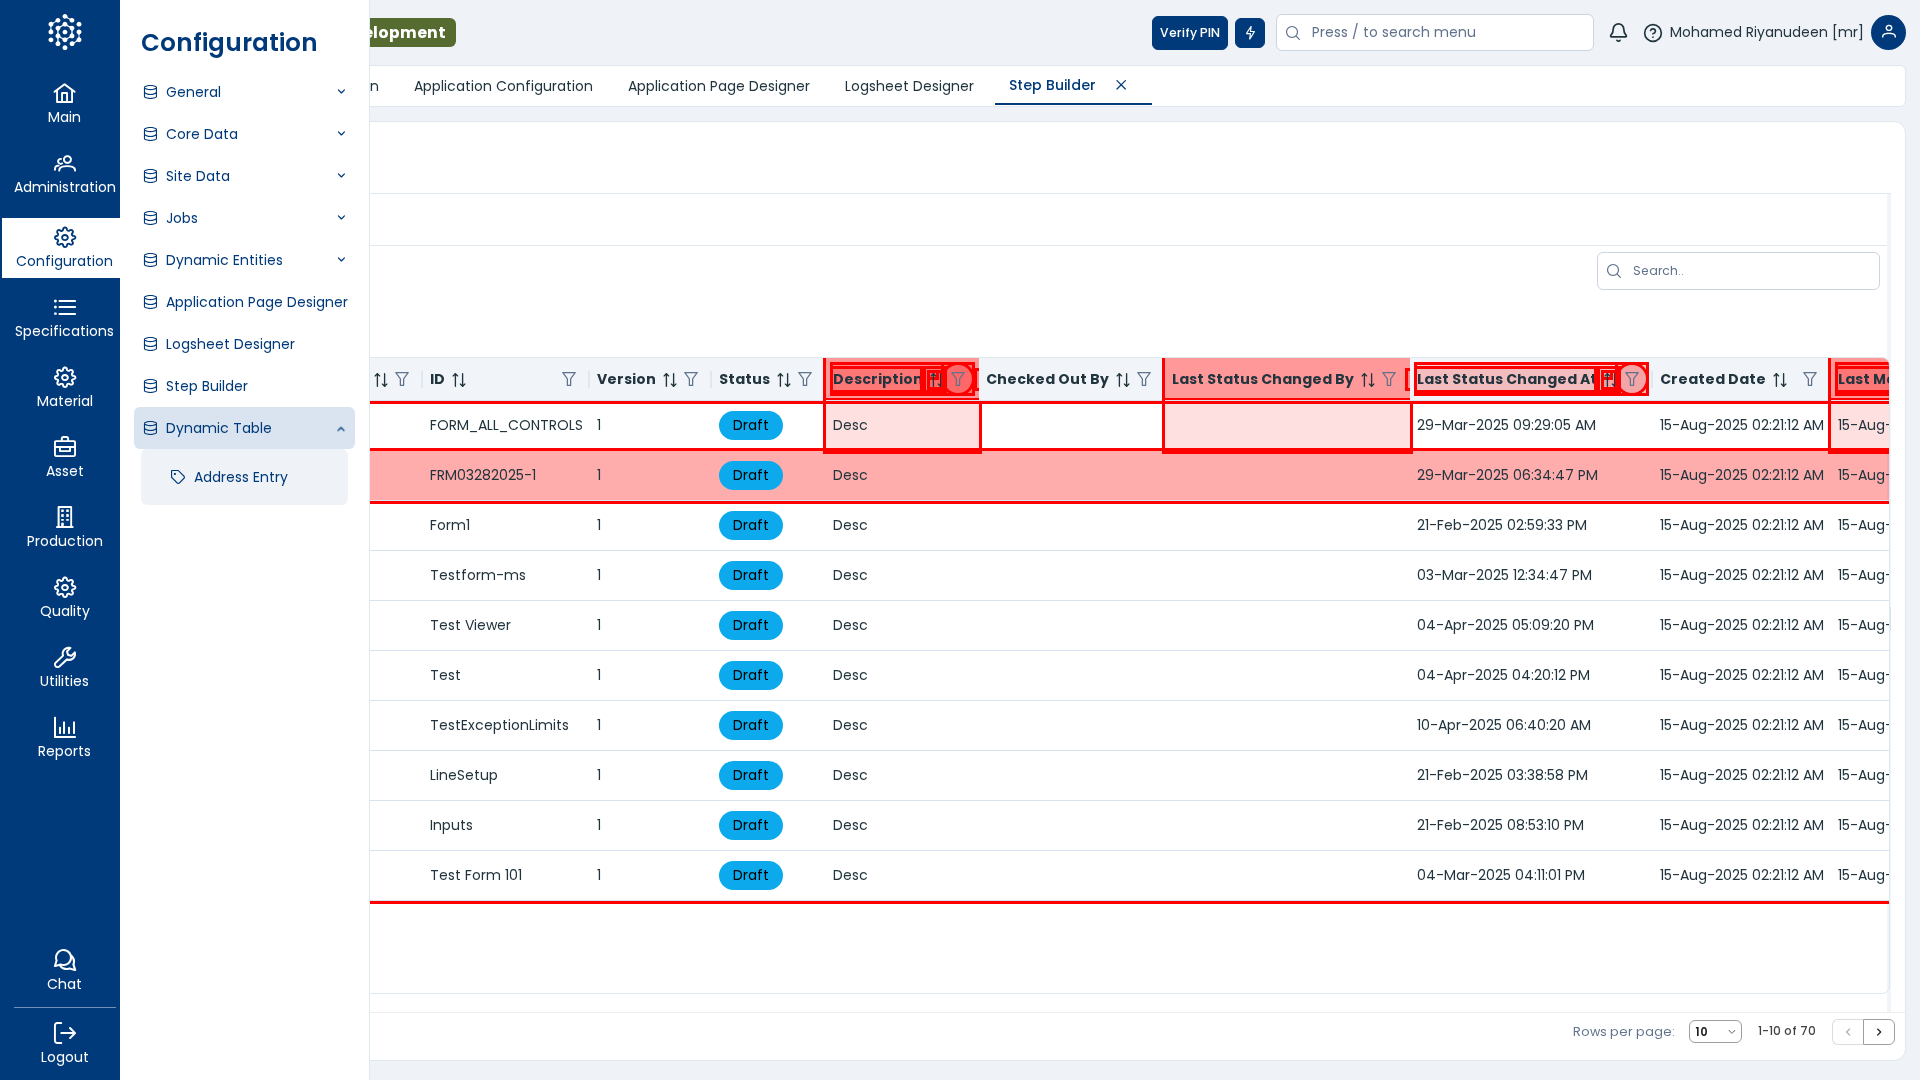Open the notifications bell icon

(1618, 33)
